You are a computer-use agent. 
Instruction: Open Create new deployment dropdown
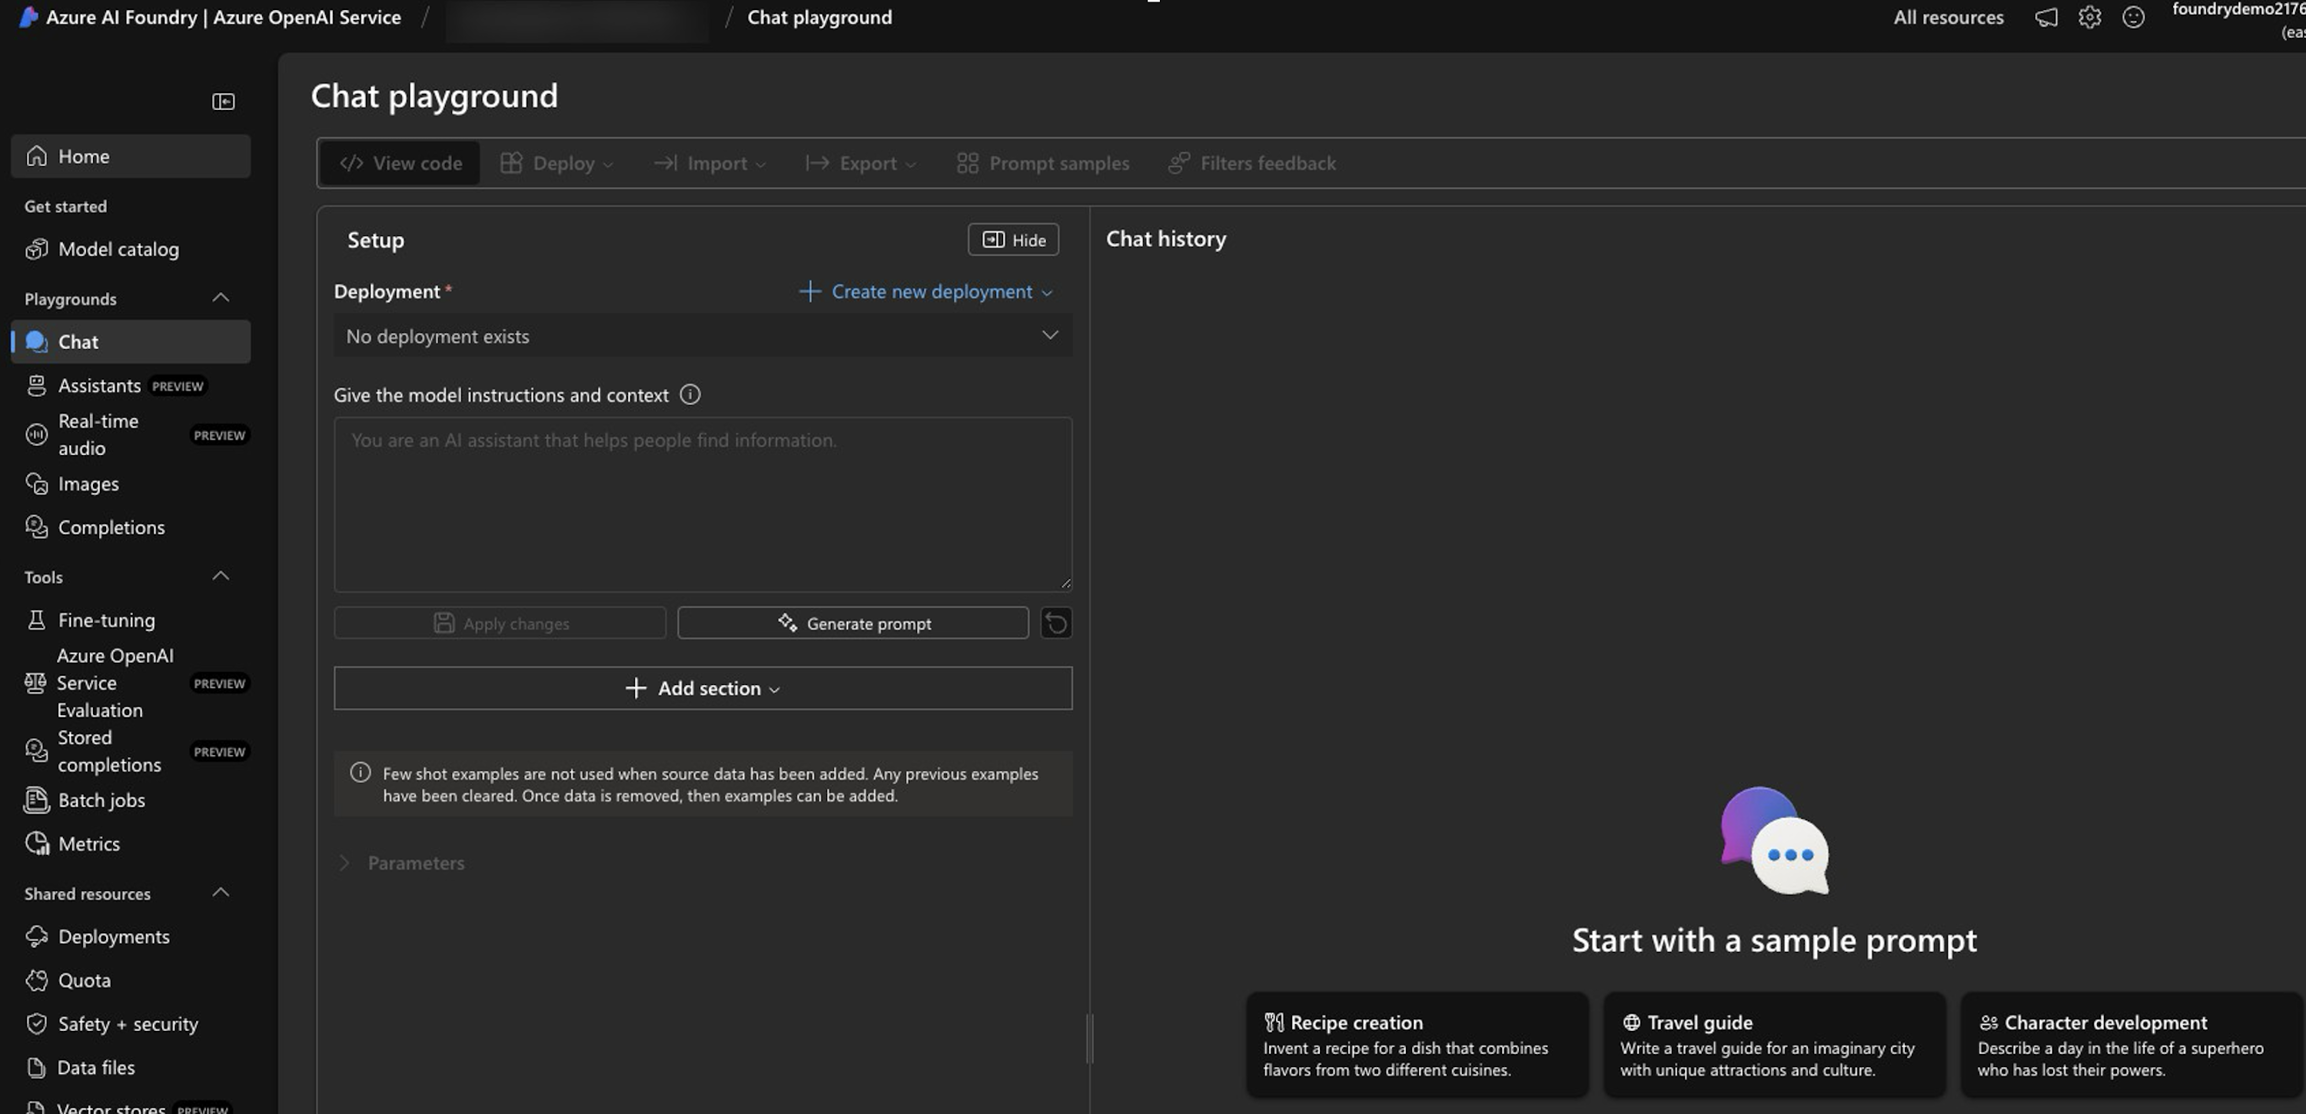click(x=925, y=291)
